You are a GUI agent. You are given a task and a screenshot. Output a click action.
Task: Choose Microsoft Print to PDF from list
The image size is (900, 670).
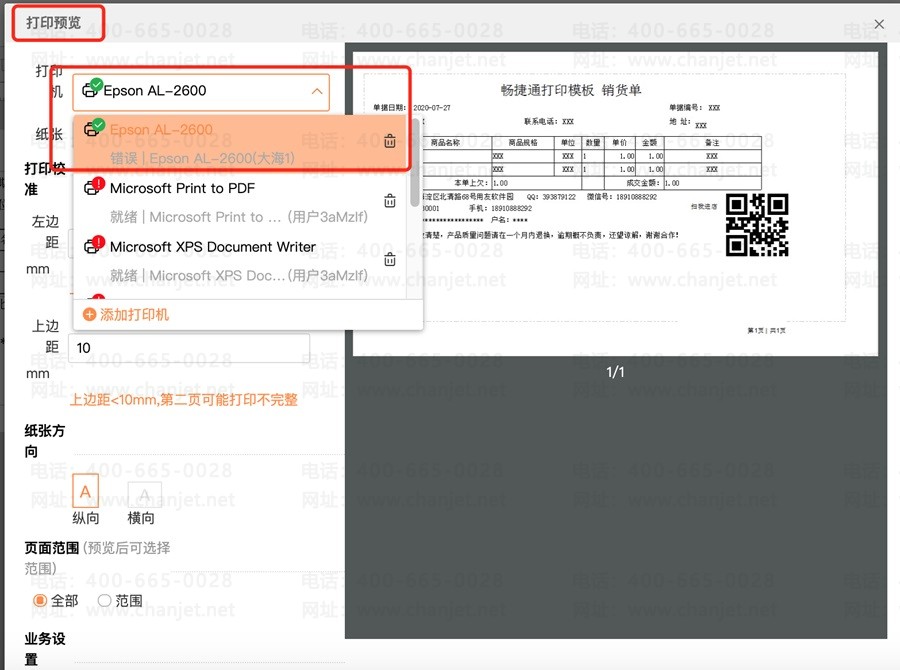click(182, 188)
